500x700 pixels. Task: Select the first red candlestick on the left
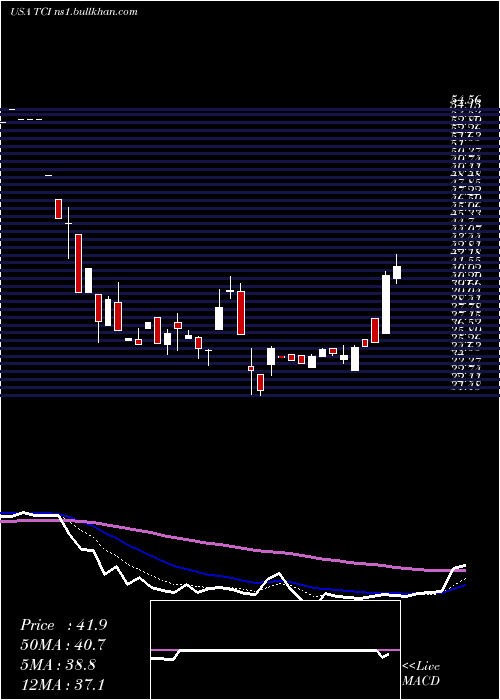pos(58,209)
